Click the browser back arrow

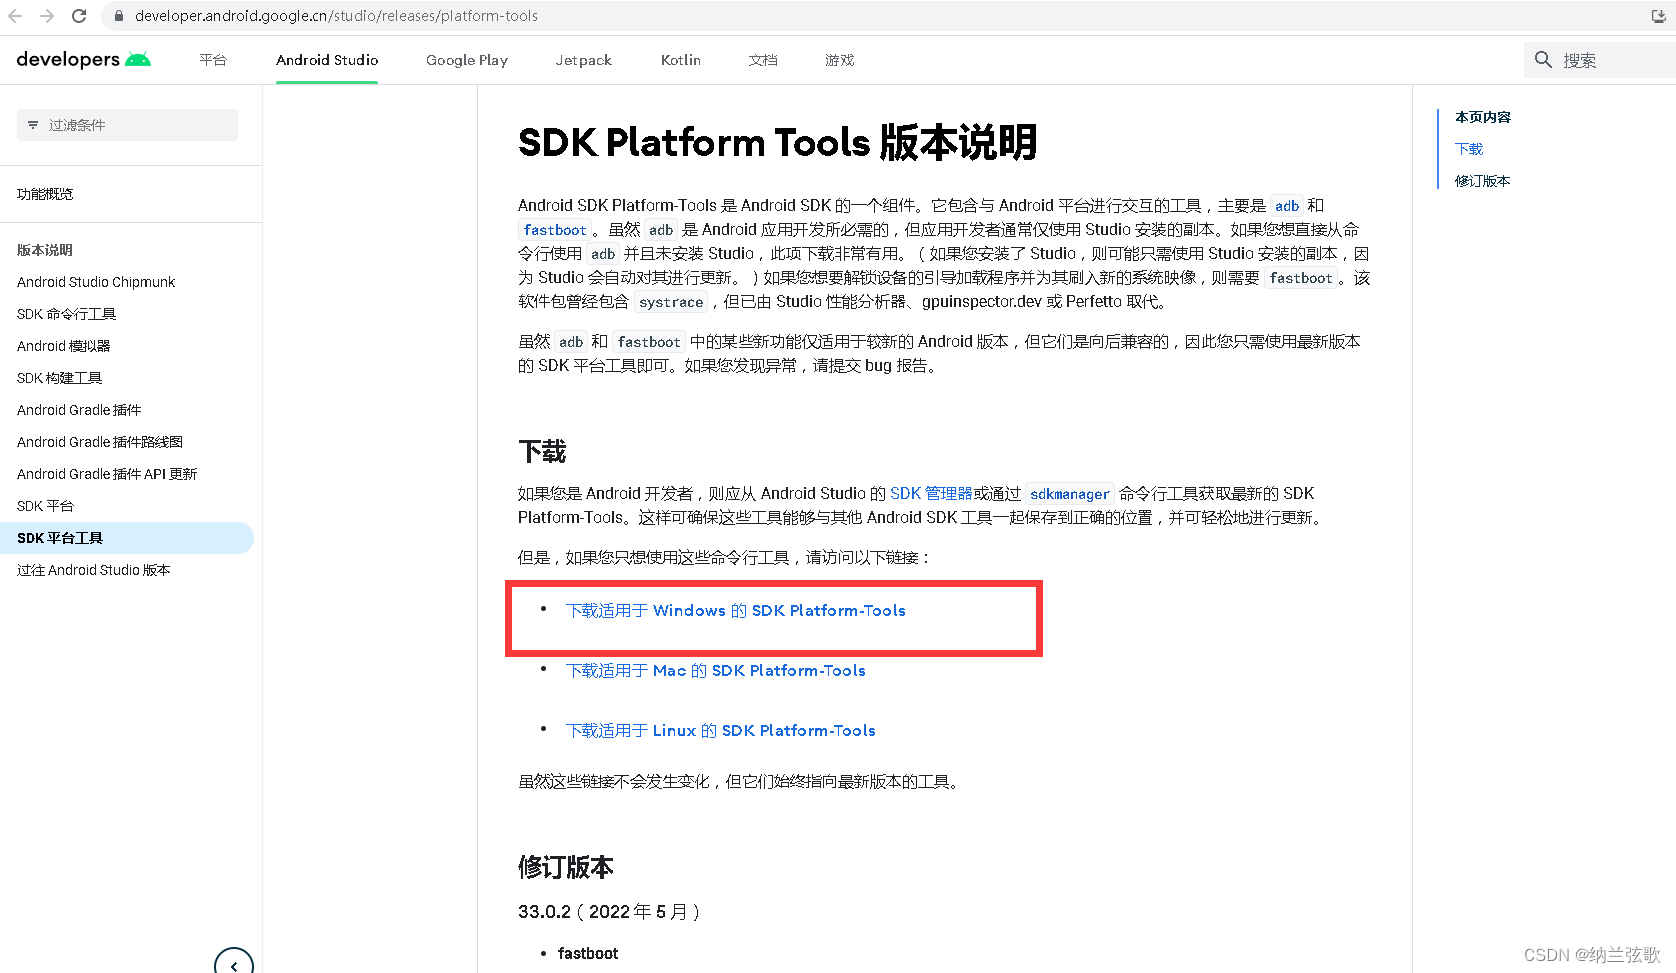click(x=14, y=15)
